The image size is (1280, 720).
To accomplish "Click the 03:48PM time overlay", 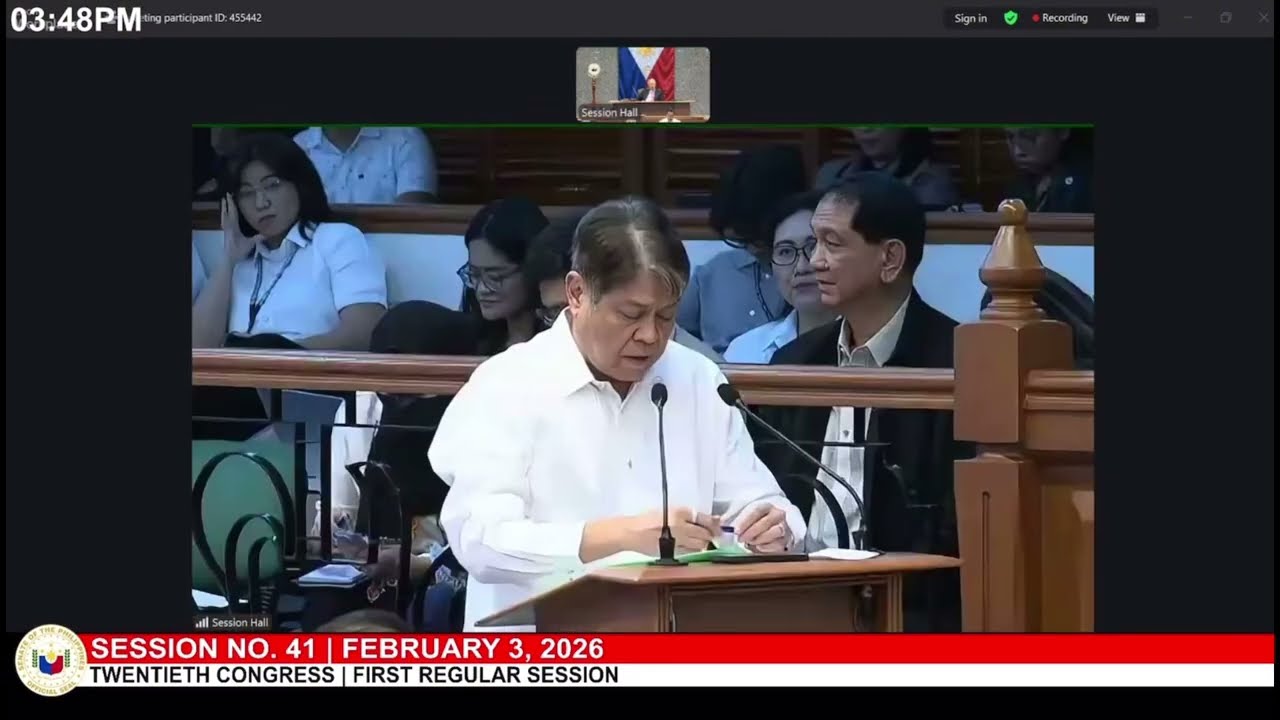I will [x=76, y=19].
